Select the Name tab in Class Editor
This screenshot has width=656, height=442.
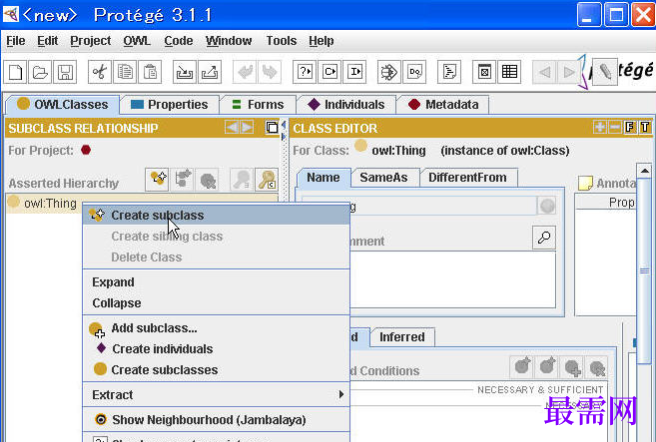pos(323,177)
